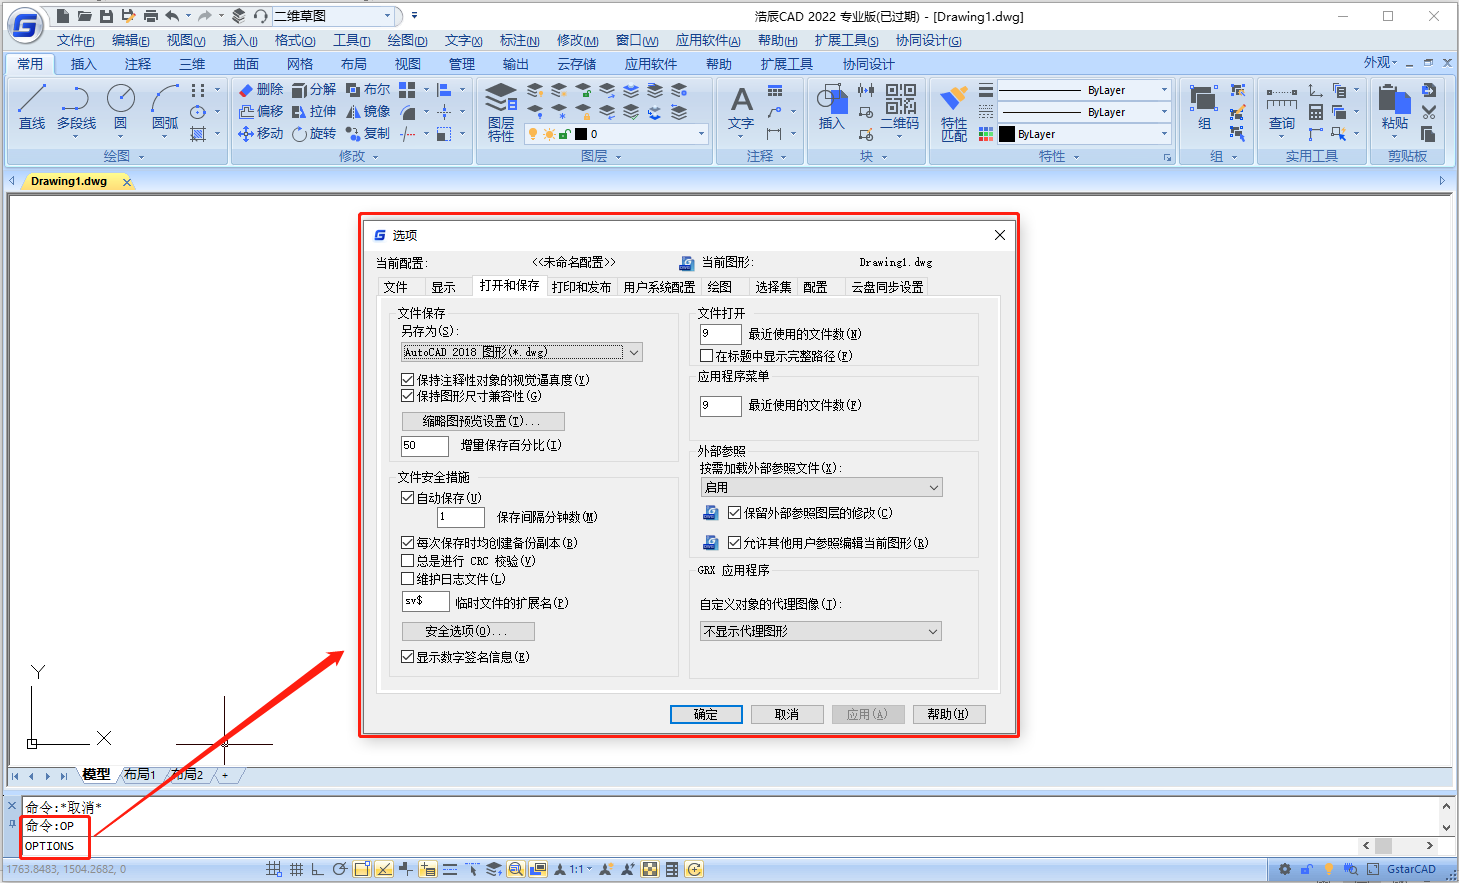This screenshot has width=1459, height=883.
Task: Check the 维护日志文件 checkbox
Action: [407, 578]
